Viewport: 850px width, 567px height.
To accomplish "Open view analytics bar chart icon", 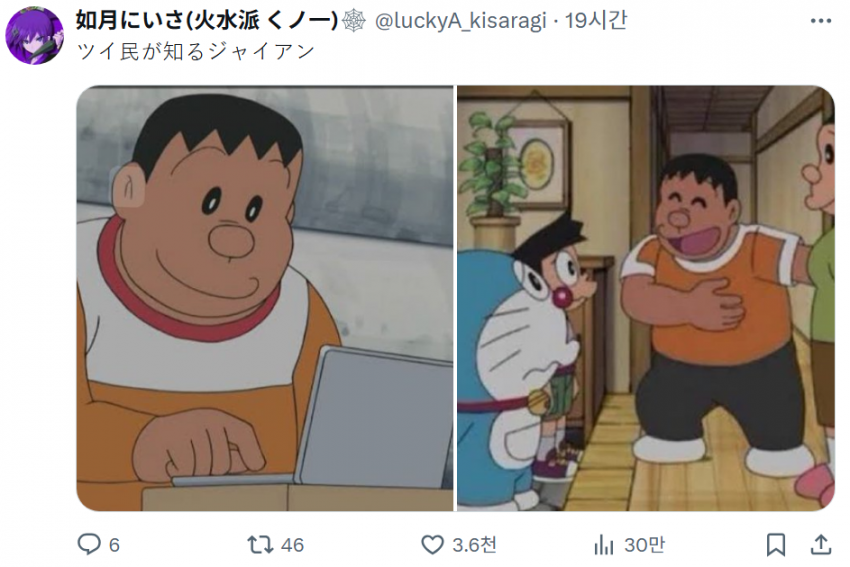I will point(604,545).
